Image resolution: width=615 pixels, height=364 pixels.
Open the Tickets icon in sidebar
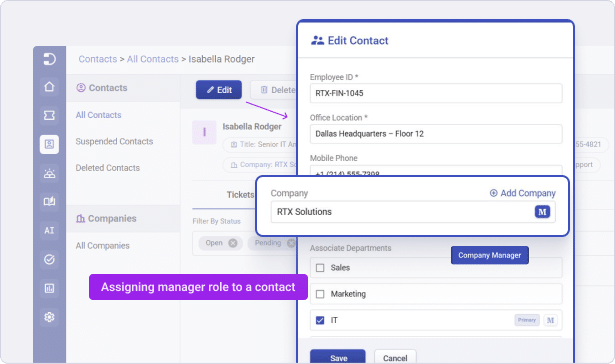[49, 115]
